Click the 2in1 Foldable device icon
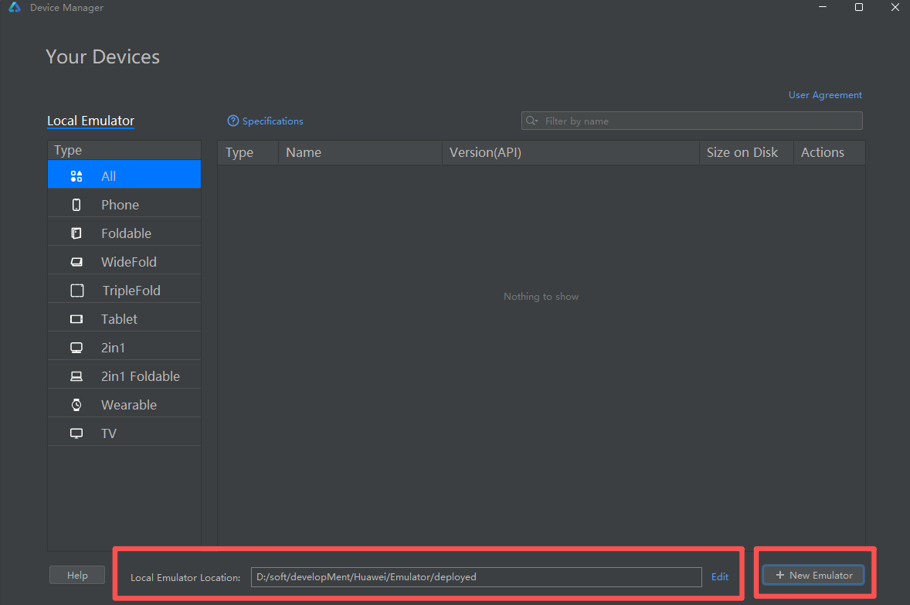Image resolution: width=910 pixels, height=605 pixels. click(x=76, y=376)
